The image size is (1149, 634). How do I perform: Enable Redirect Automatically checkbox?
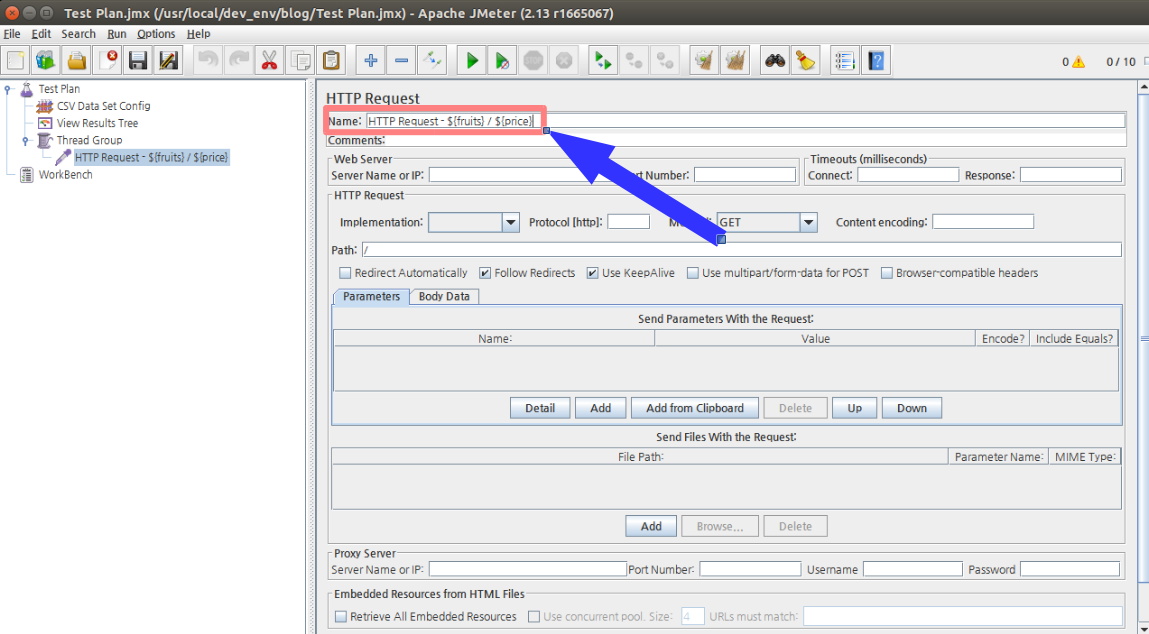345,273
